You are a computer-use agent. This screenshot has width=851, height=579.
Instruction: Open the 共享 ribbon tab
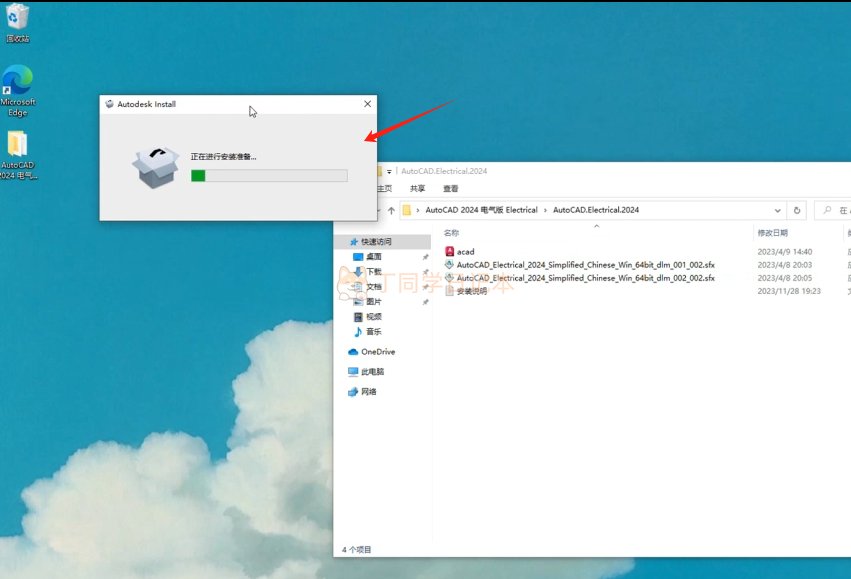coord(417,188)
